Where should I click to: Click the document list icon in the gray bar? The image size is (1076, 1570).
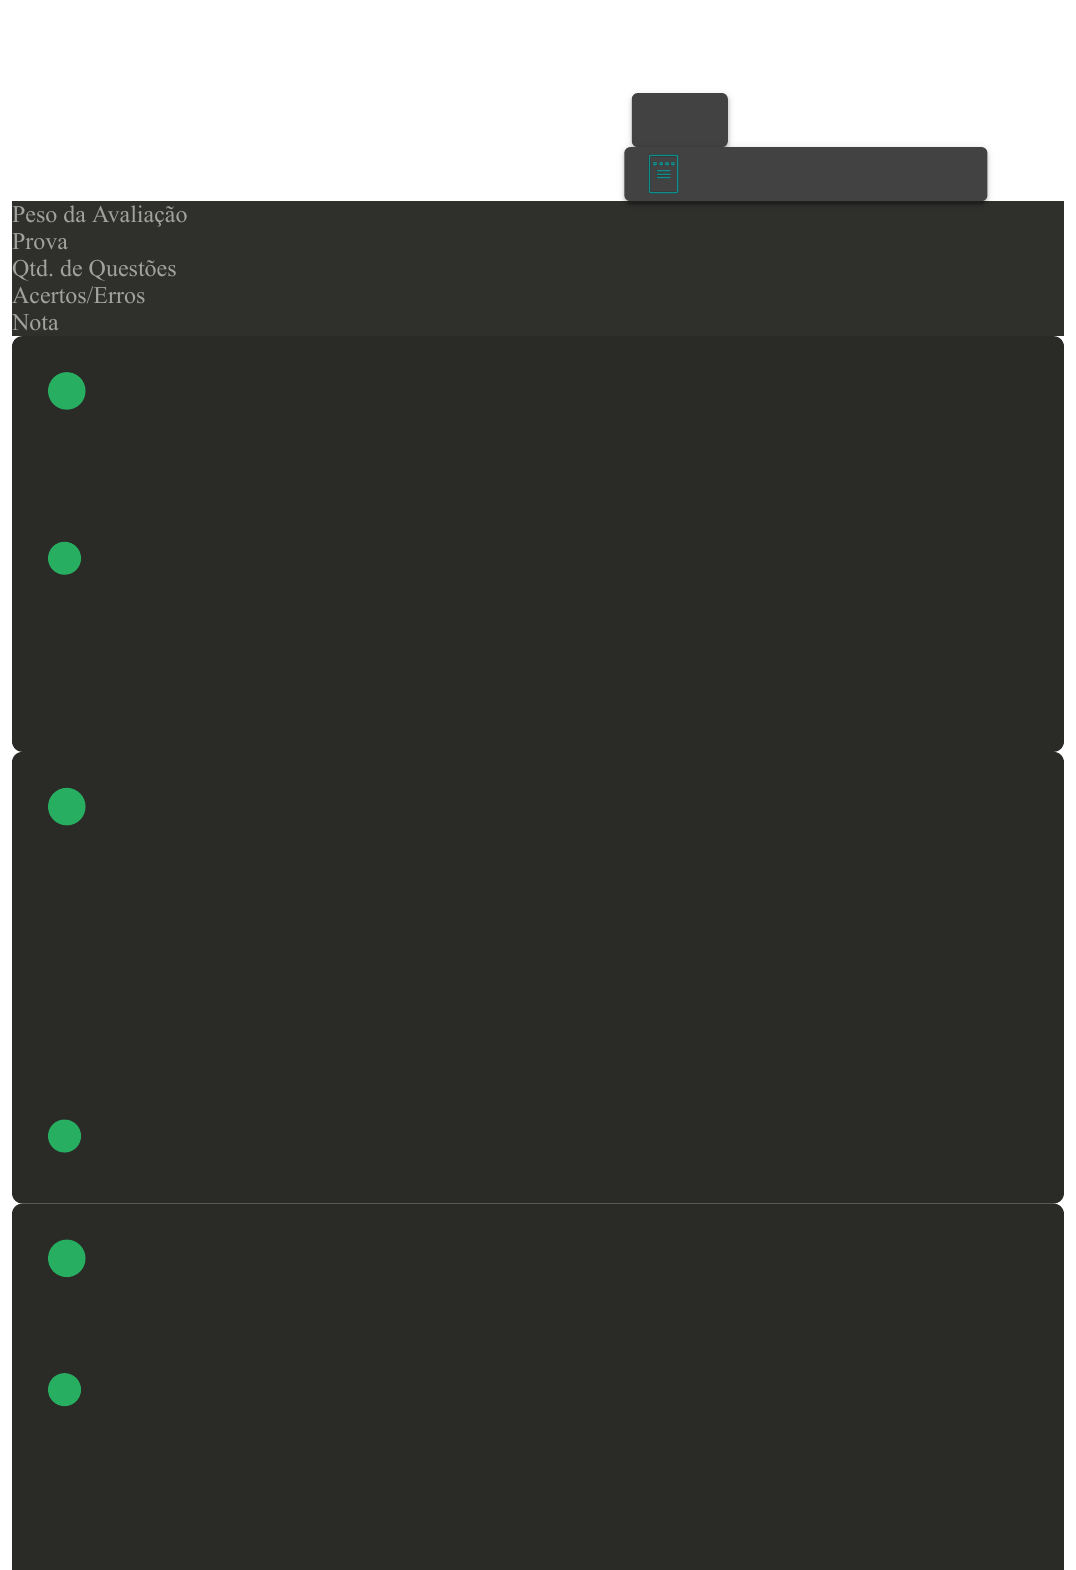(x=663, y=174)
